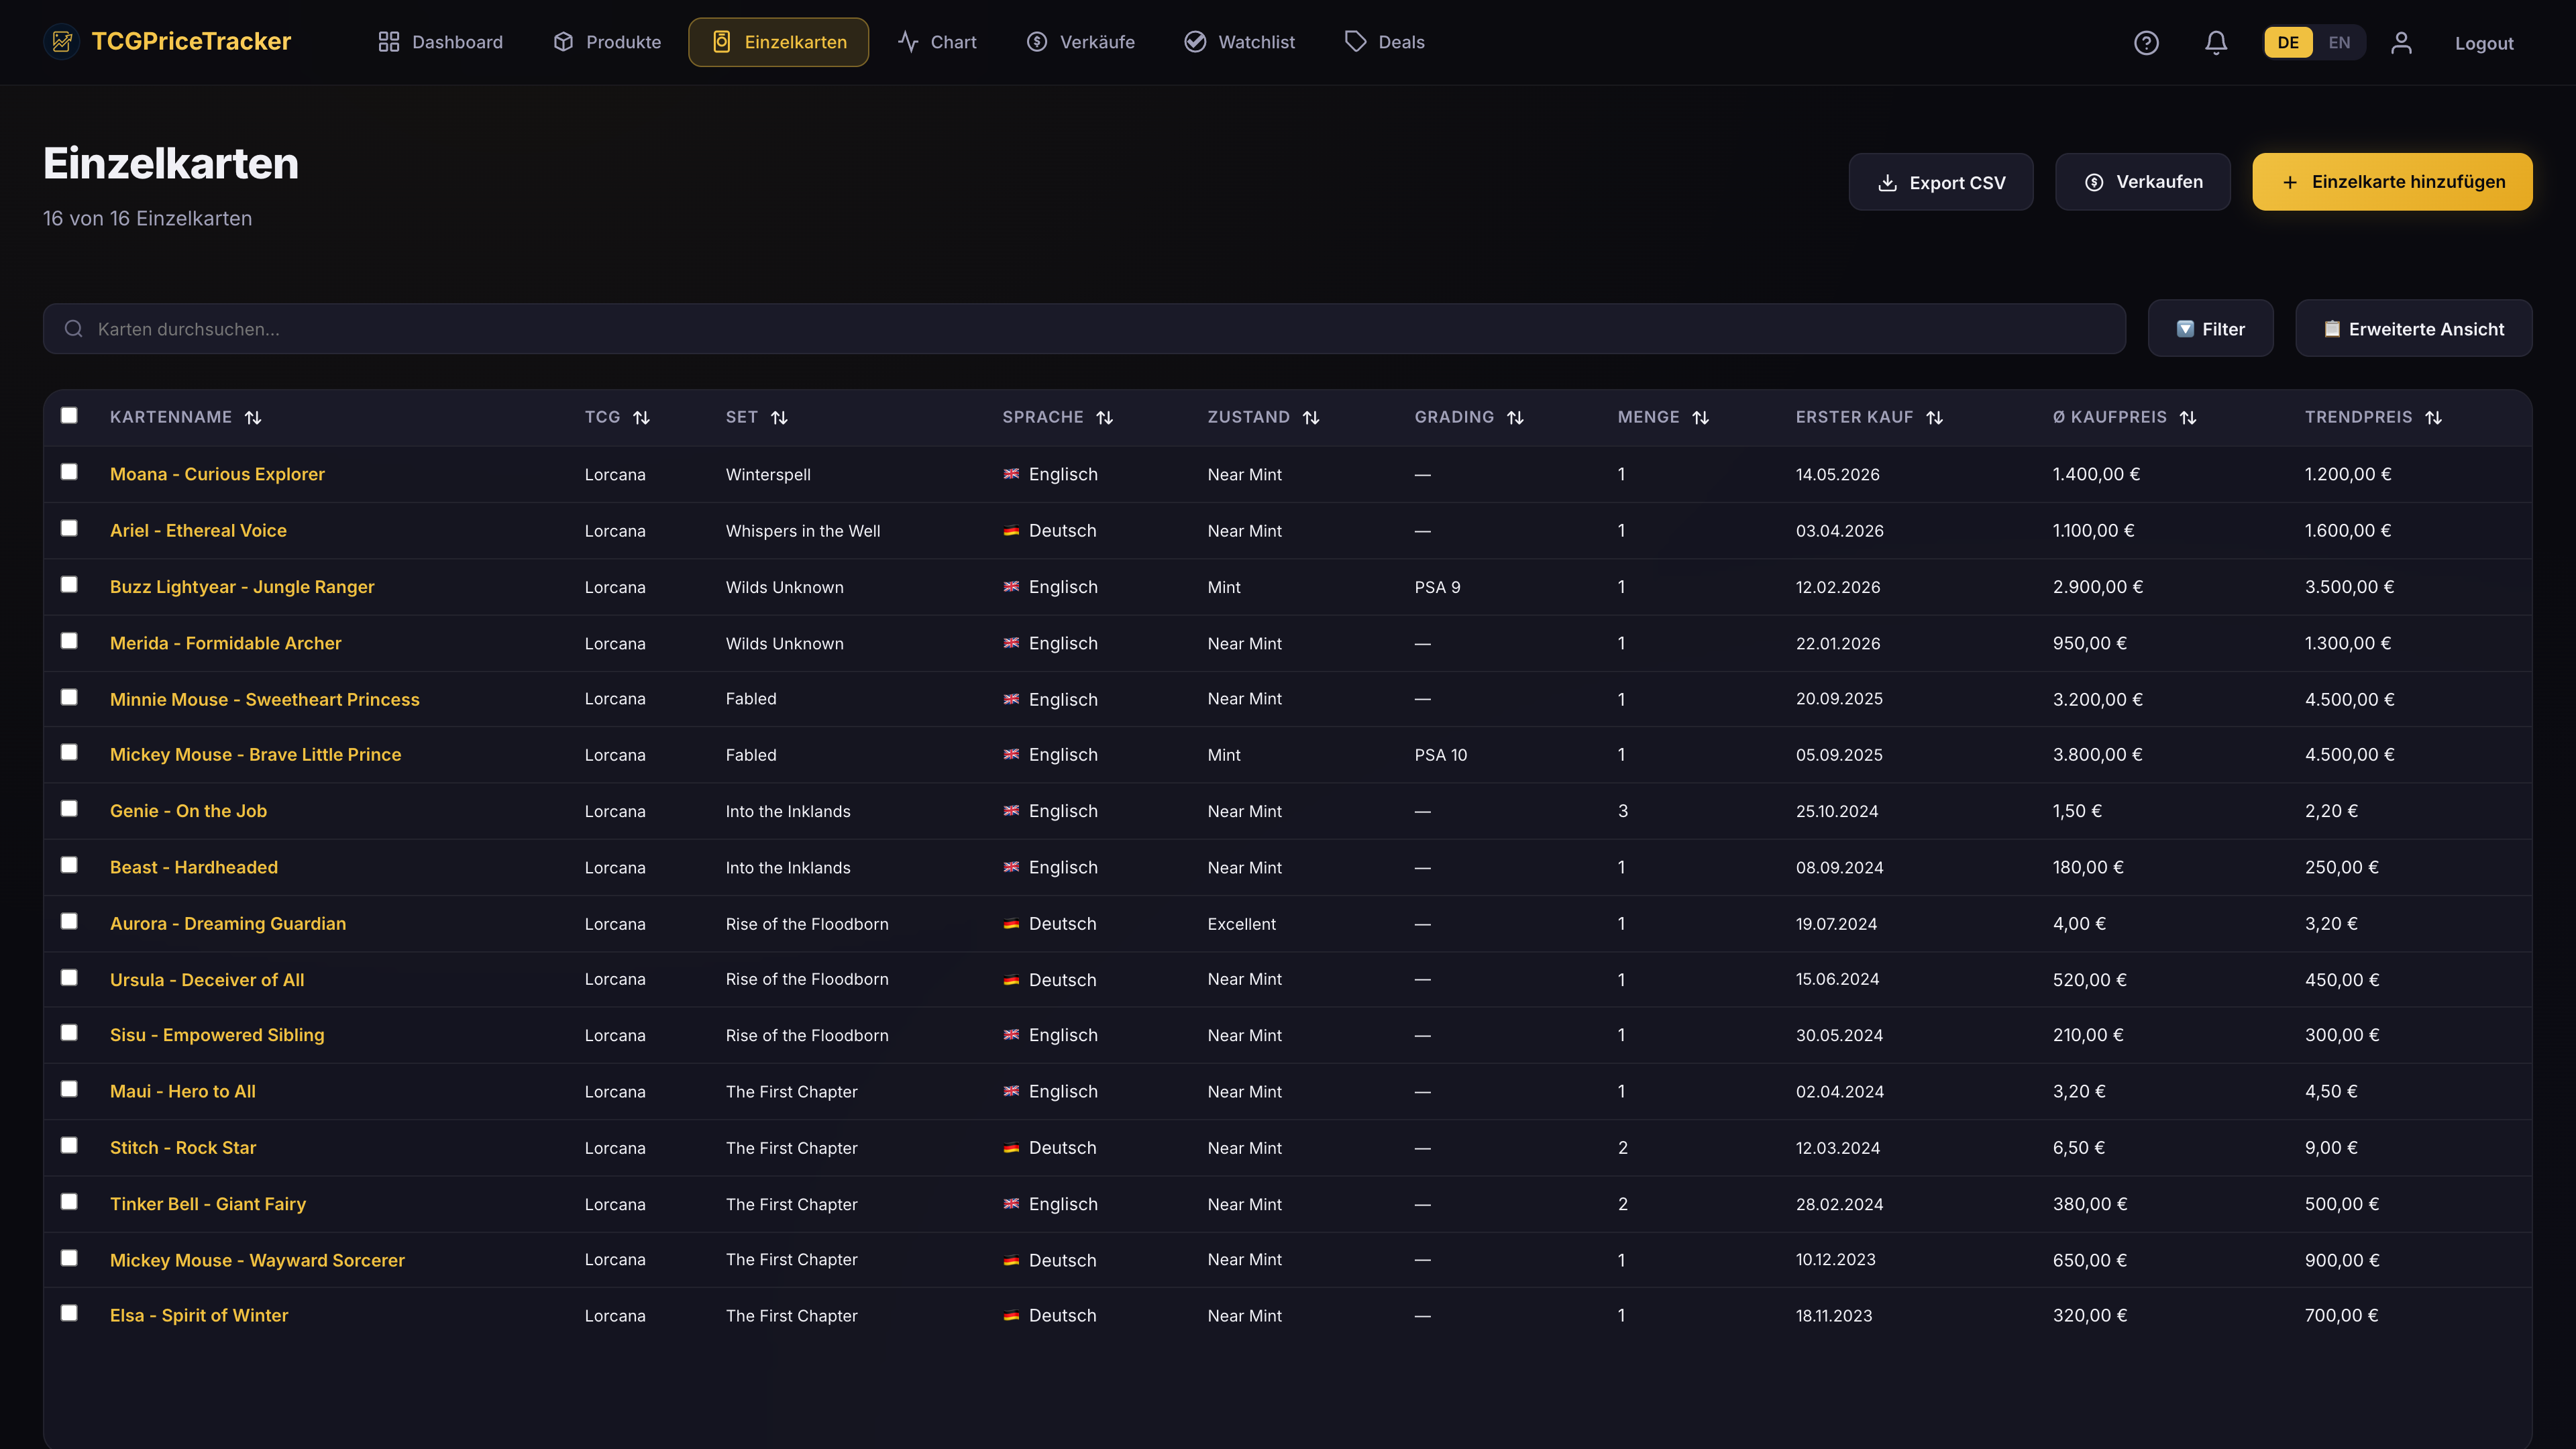Open the Deals menu item
2576x1449 pixels.
tap(1384, 42)
